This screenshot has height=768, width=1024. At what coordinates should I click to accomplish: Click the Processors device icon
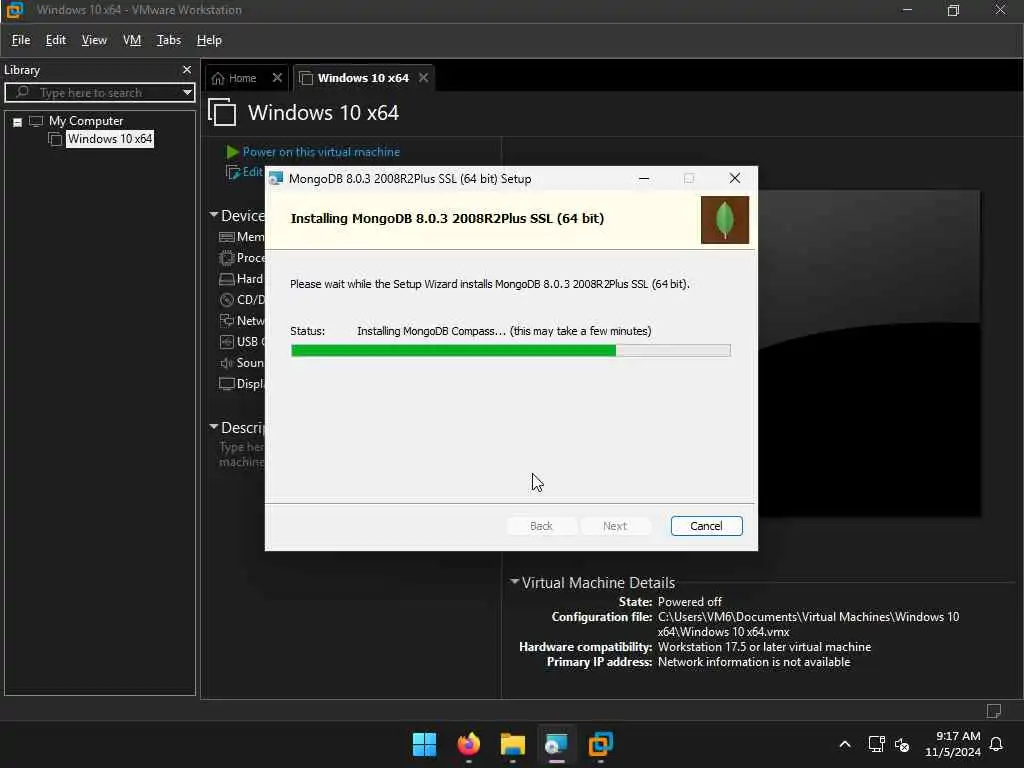pos(227,258)
